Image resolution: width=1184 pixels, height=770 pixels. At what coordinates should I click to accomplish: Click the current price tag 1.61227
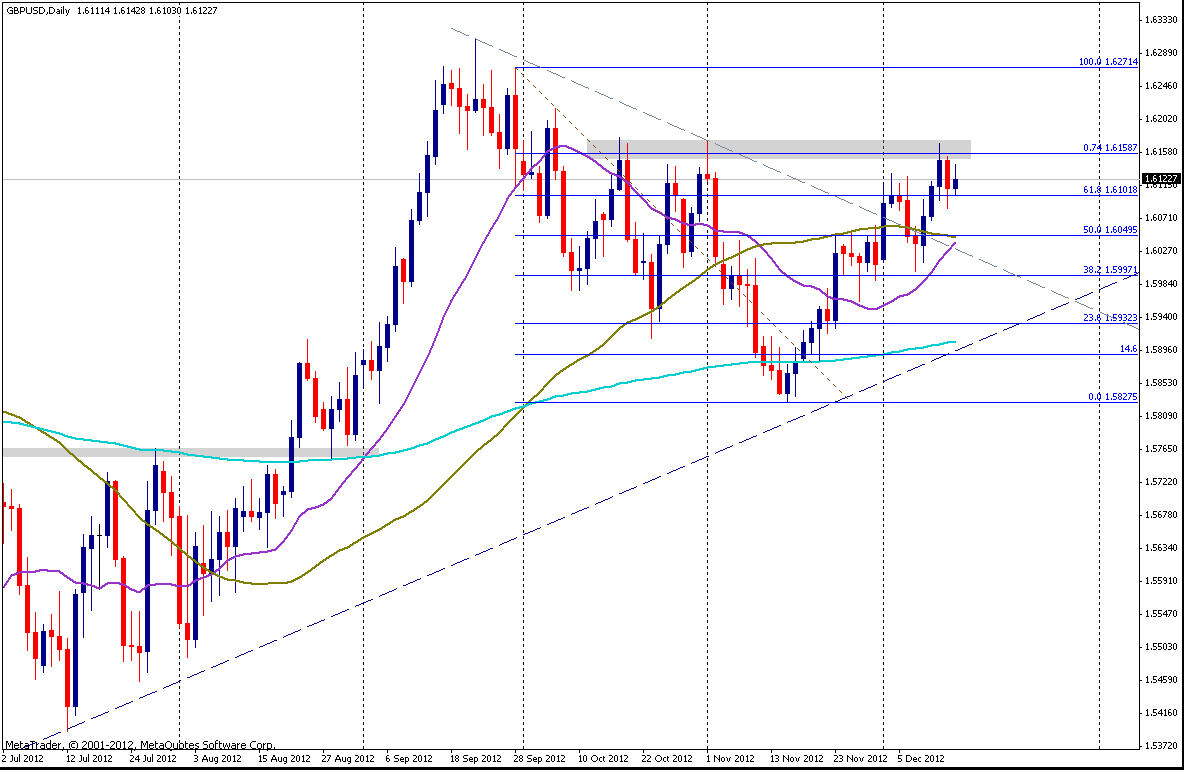[1162, 178]
